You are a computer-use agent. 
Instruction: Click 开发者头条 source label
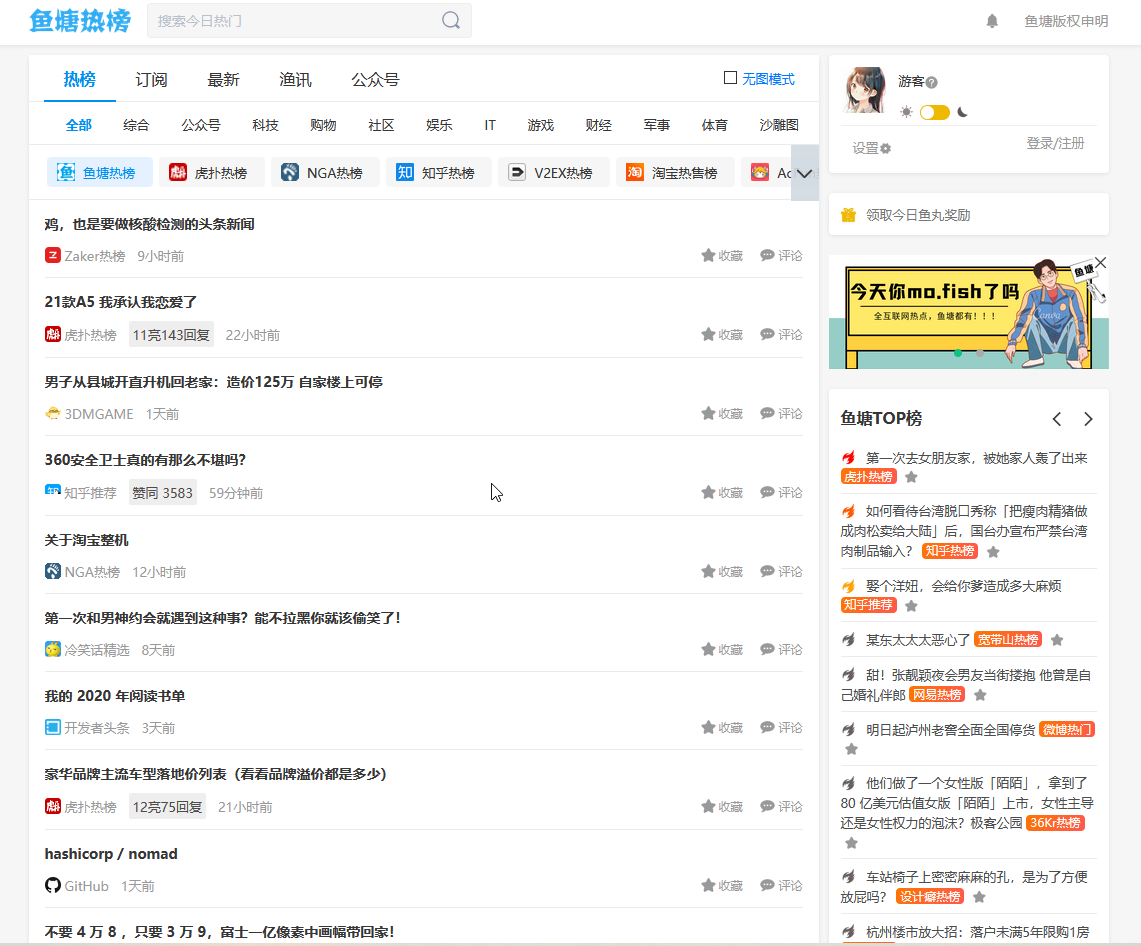pos(97,728)
